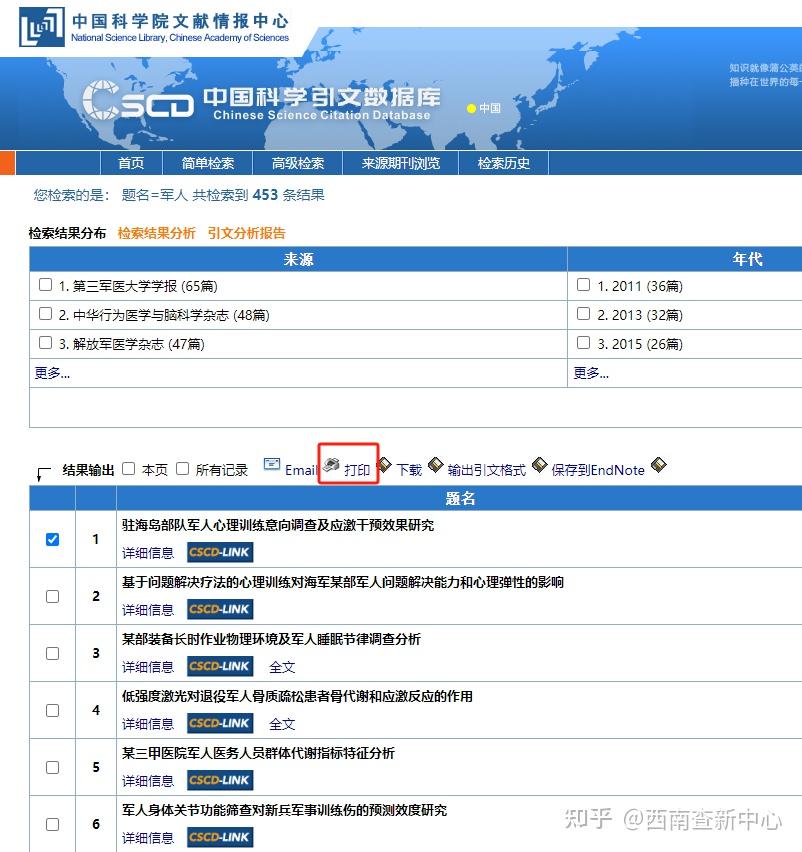Screen dimensions: 802x852
Task: Click the 保存到EndNote export icon
Action: click(x=540, y=464)
